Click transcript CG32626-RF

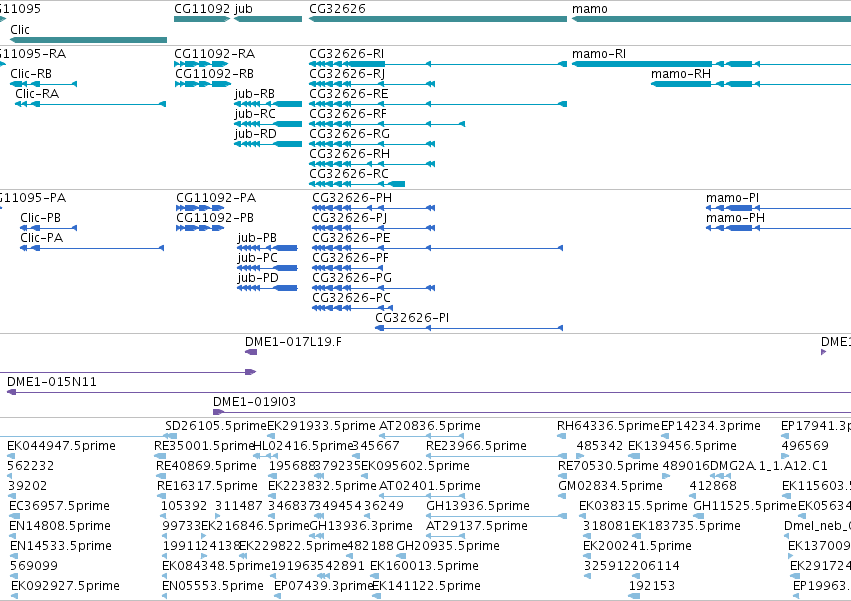point(387,124)
